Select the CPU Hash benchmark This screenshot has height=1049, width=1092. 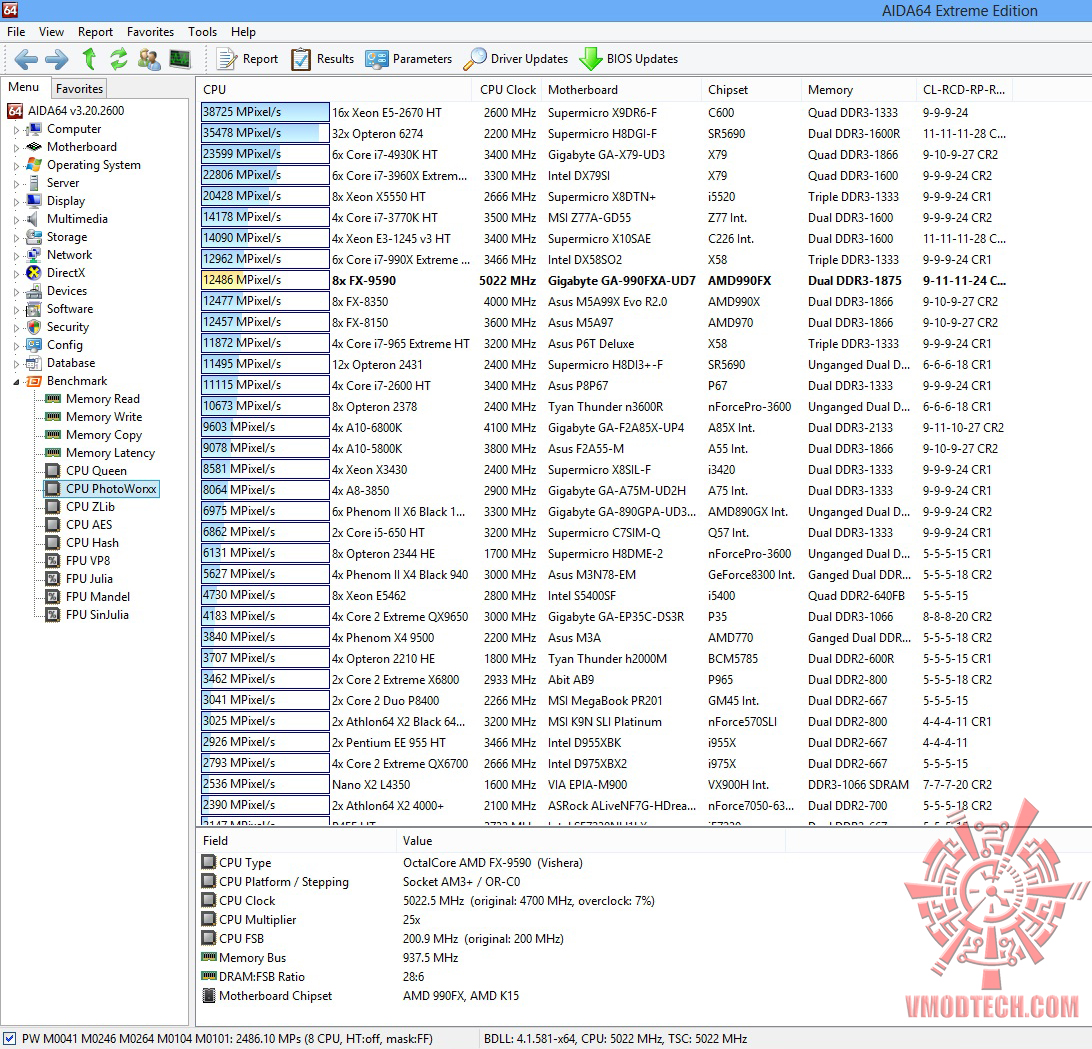coord(92,543)
